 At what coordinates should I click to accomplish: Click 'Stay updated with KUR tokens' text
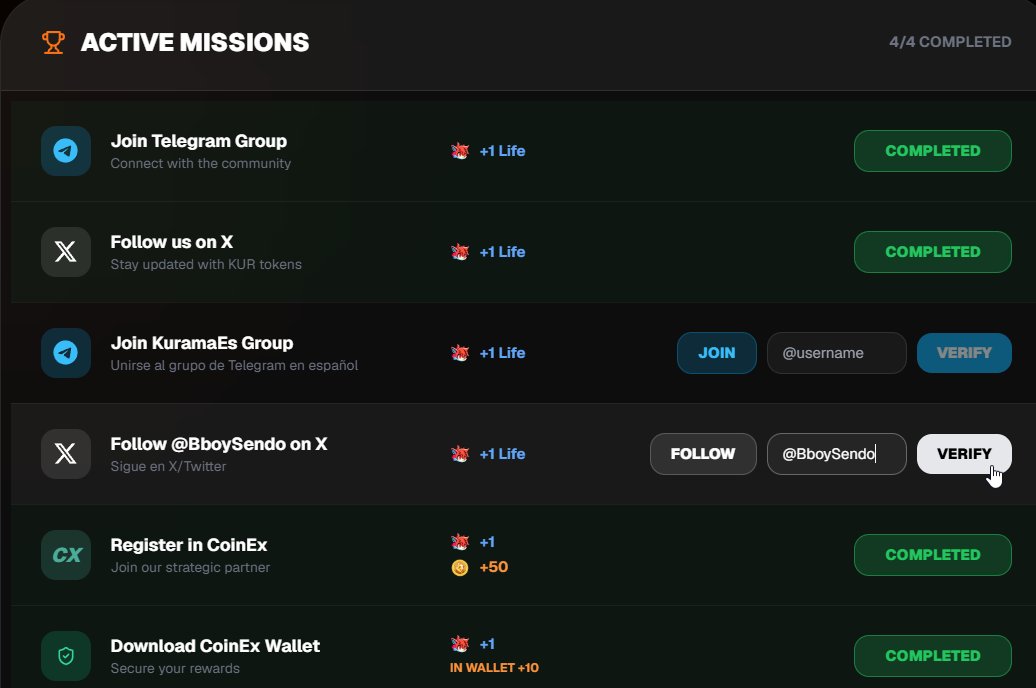[206, 264]
